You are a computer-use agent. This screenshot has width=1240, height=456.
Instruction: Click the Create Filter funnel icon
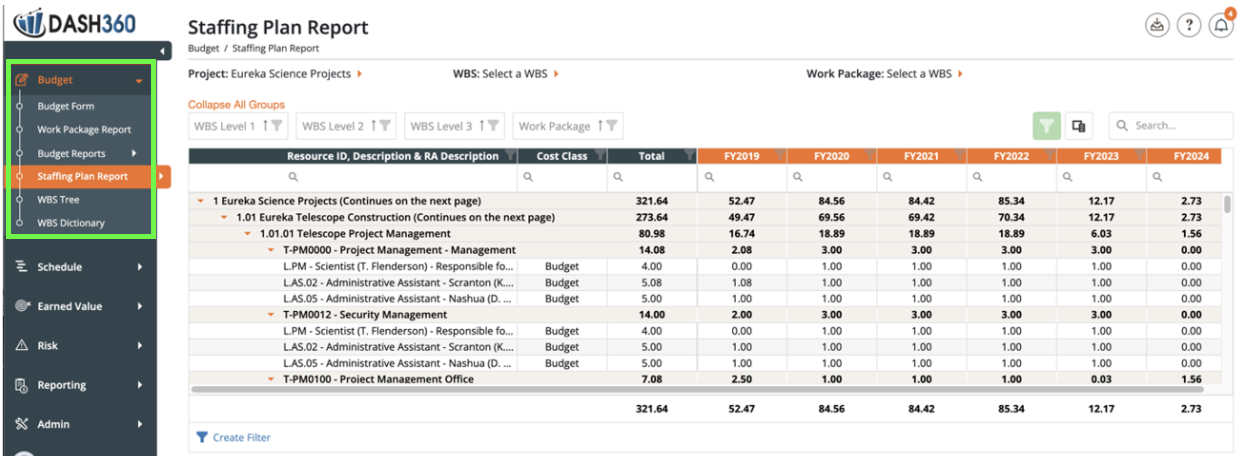pos(202,437)
